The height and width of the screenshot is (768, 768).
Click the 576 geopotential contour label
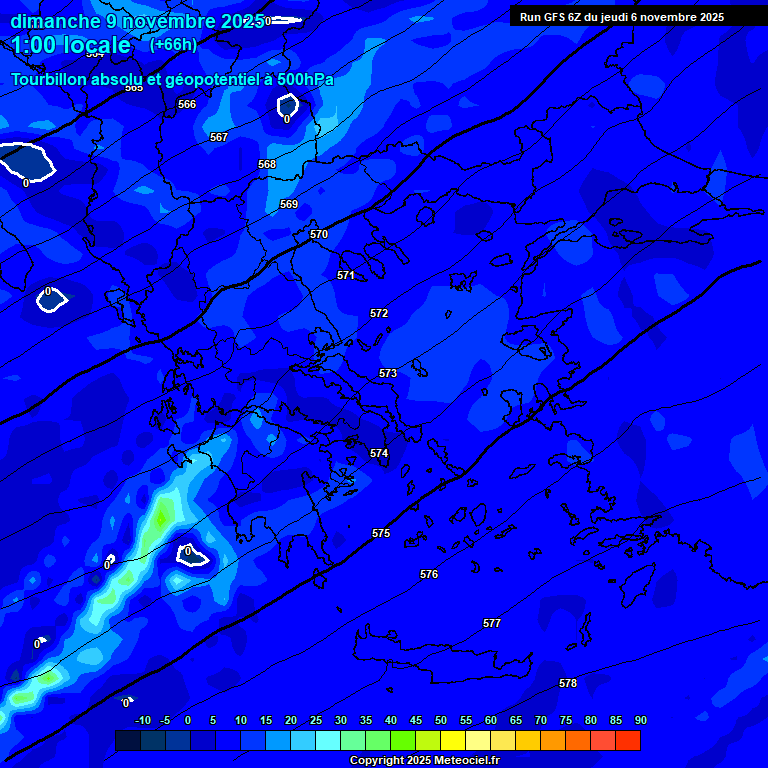429,574
